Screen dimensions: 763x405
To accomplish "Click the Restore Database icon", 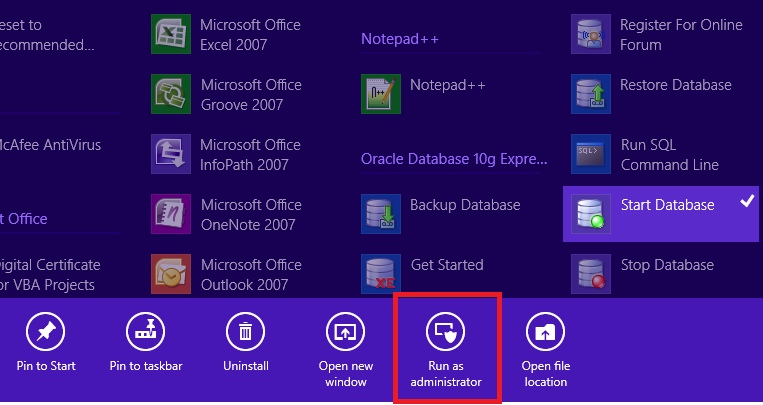I will click(591, 94).
